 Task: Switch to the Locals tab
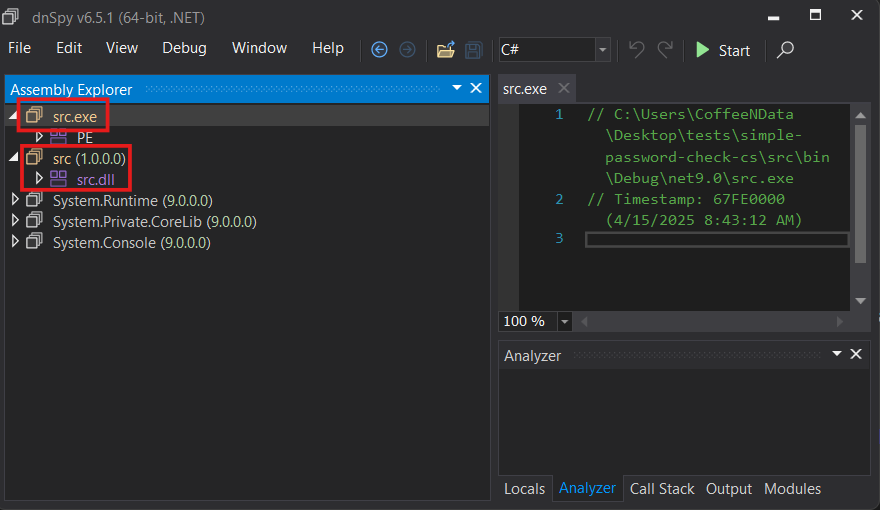pyautogui.click(x=524, y=489)
